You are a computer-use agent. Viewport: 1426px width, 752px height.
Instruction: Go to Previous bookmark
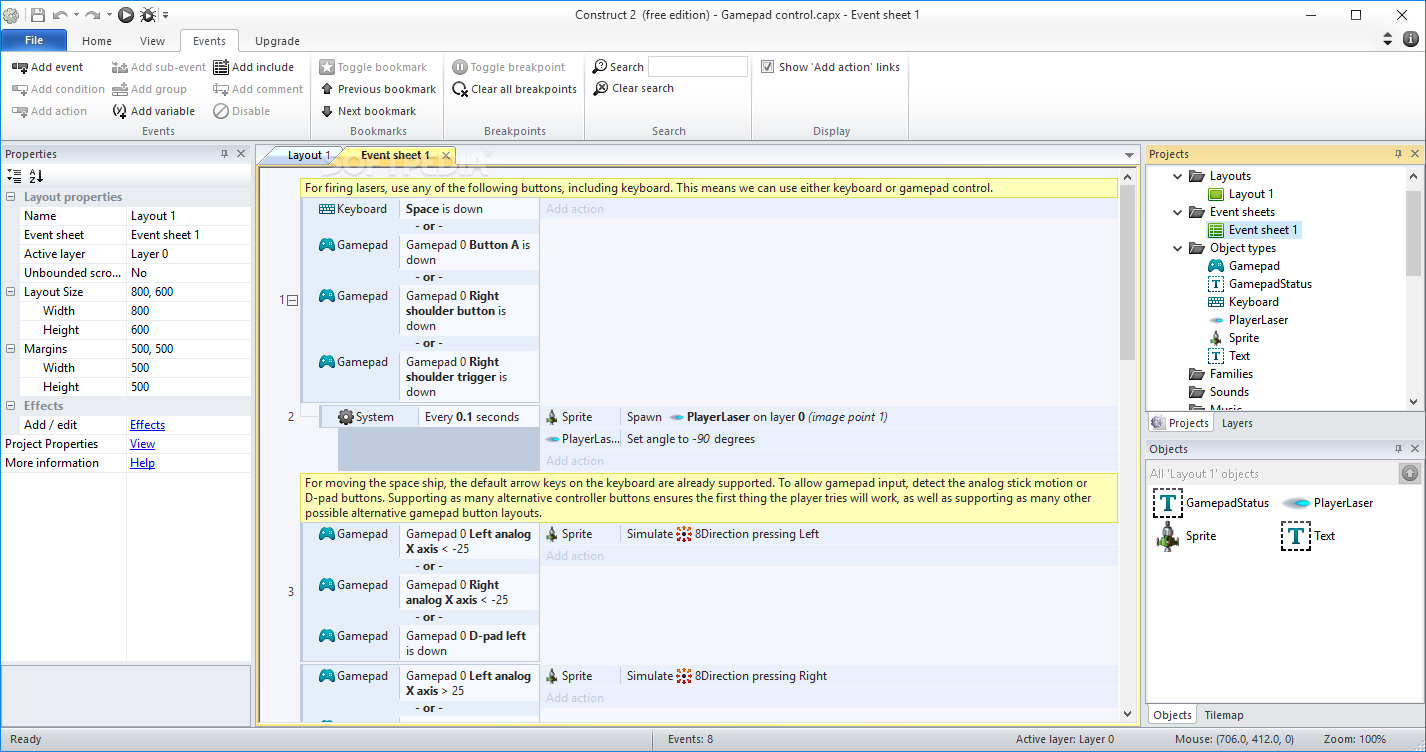(x=378, y=89)
